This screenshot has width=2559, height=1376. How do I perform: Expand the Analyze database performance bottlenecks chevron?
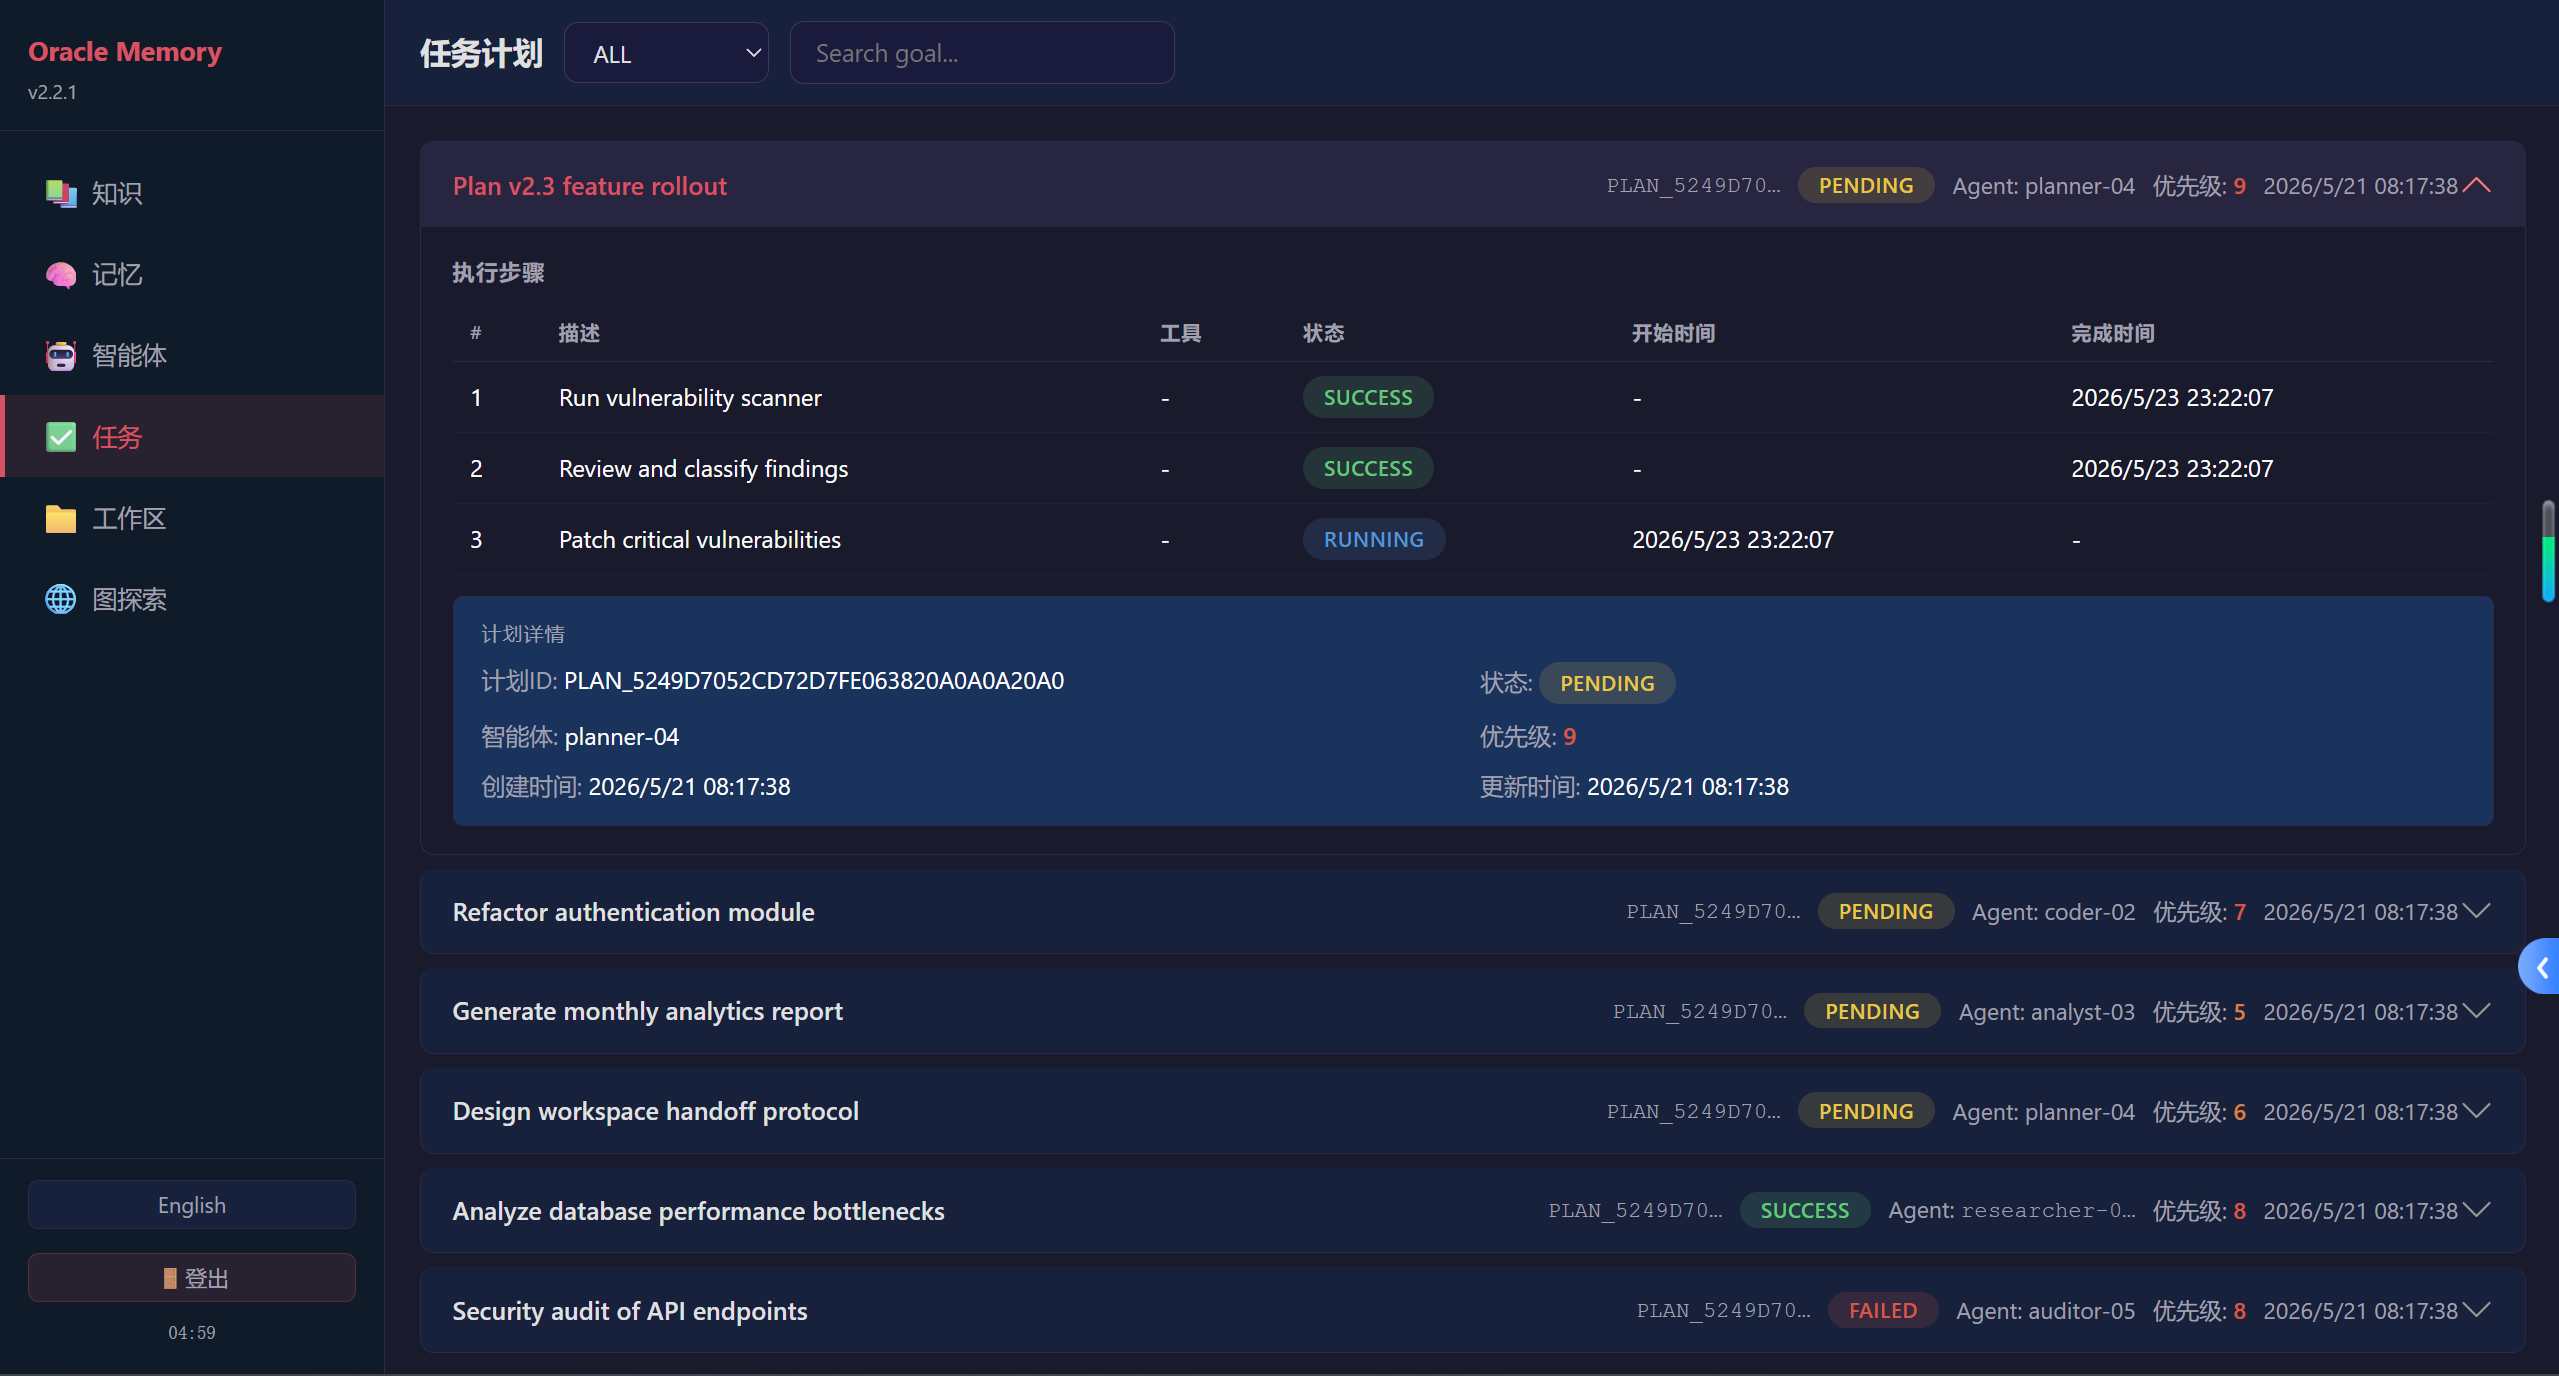[2477, 1211]
